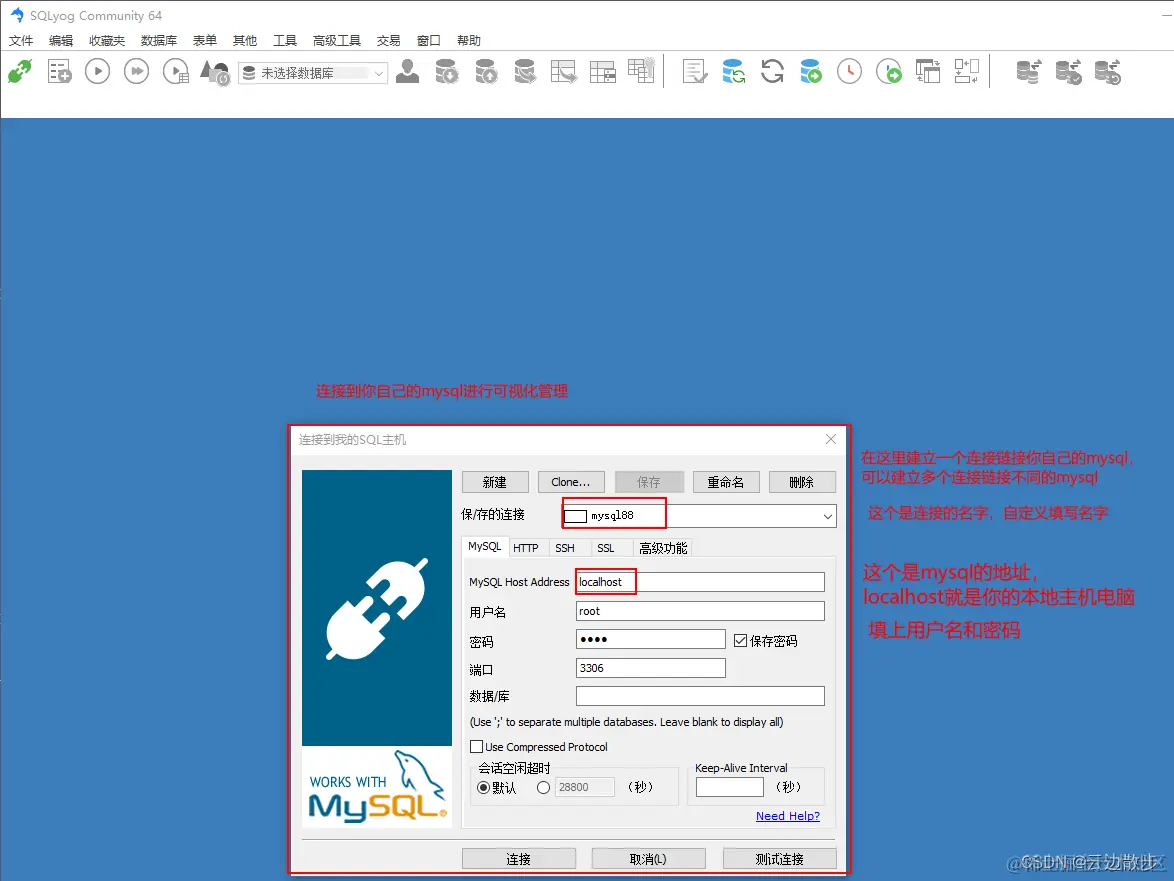Click the format query shapes icon
Screen dimensions: 1174x881
(x=215, y=72)
